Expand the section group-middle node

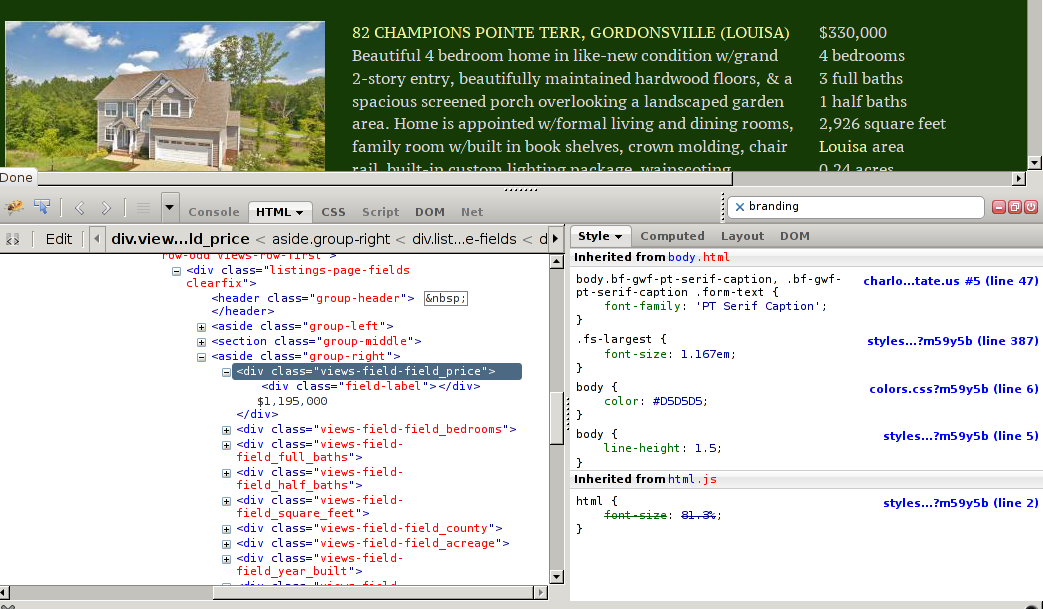(201, 342)
